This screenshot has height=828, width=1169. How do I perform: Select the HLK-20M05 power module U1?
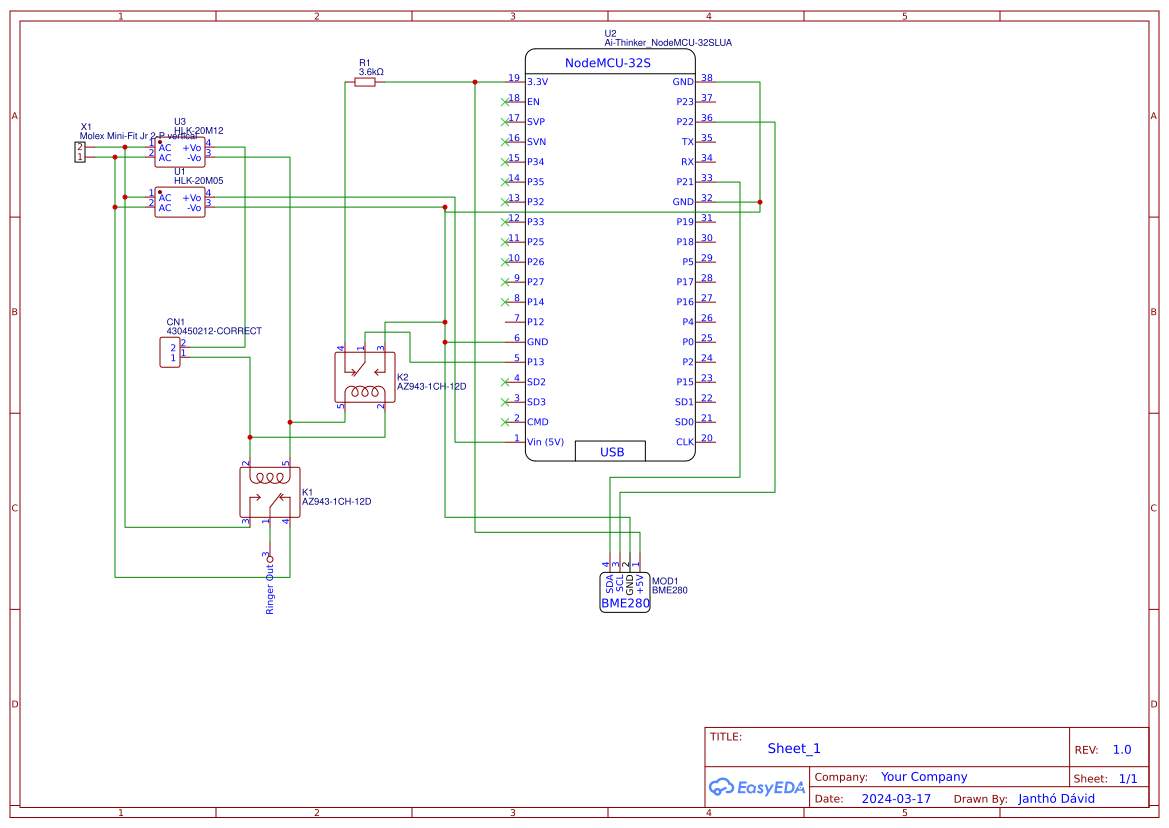point(180,200)
